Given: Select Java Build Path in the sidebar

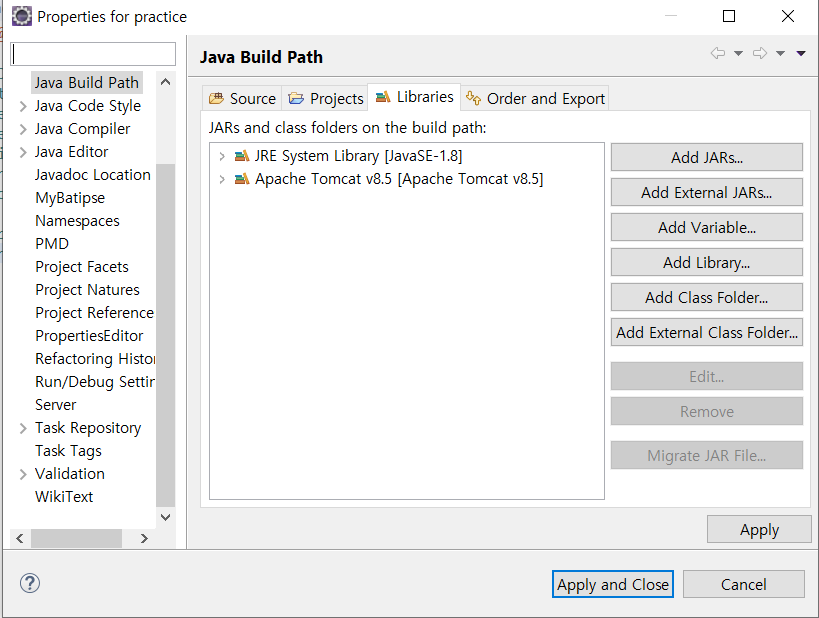Looking at the screenshot, I should tap(87, 83).
